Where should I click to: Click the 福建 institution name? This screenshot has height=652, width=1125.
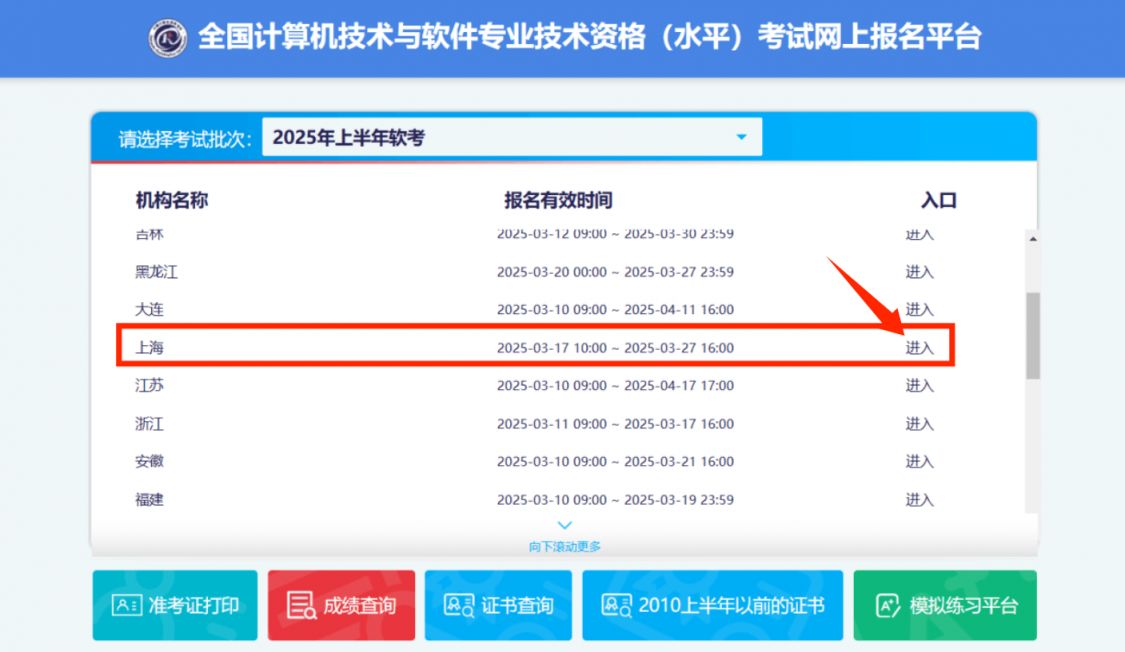(149, 500)
